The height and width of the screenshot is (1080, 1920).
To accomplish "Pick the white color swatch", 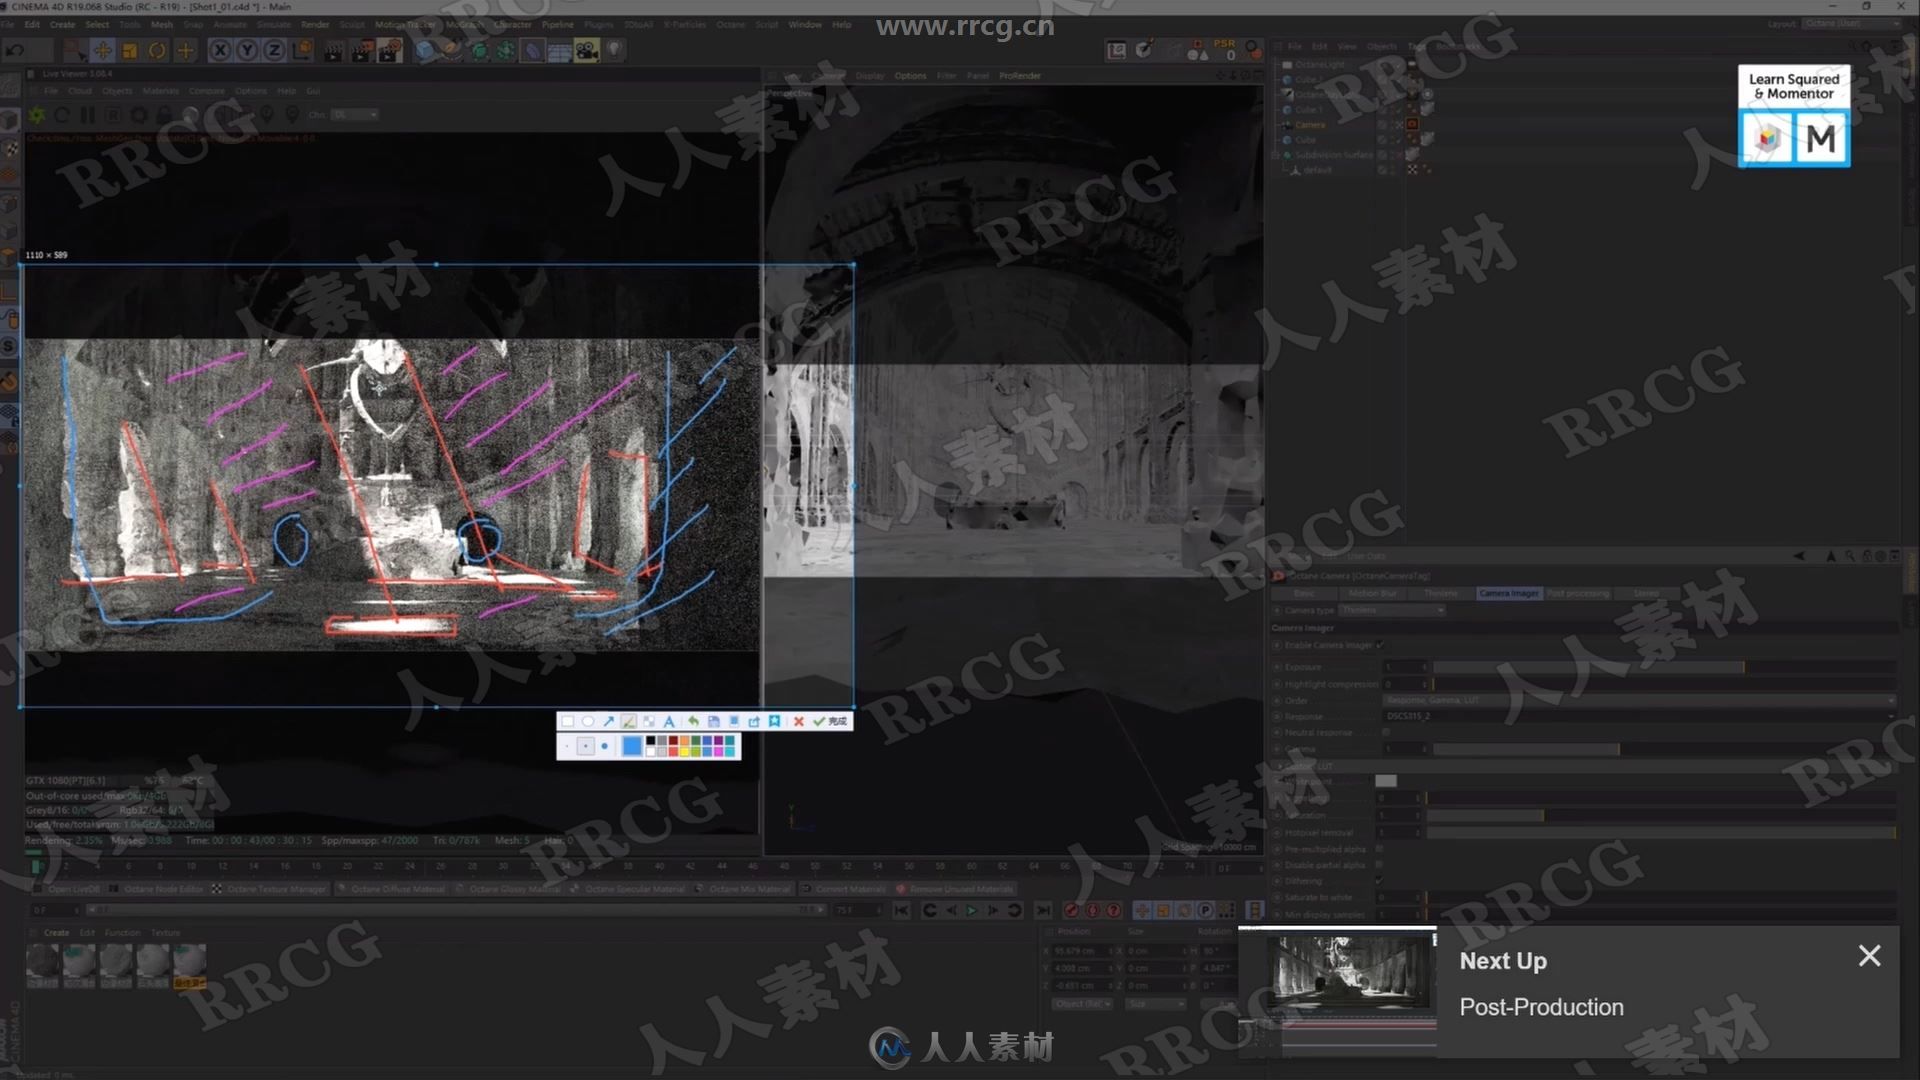I will point(650,752).
